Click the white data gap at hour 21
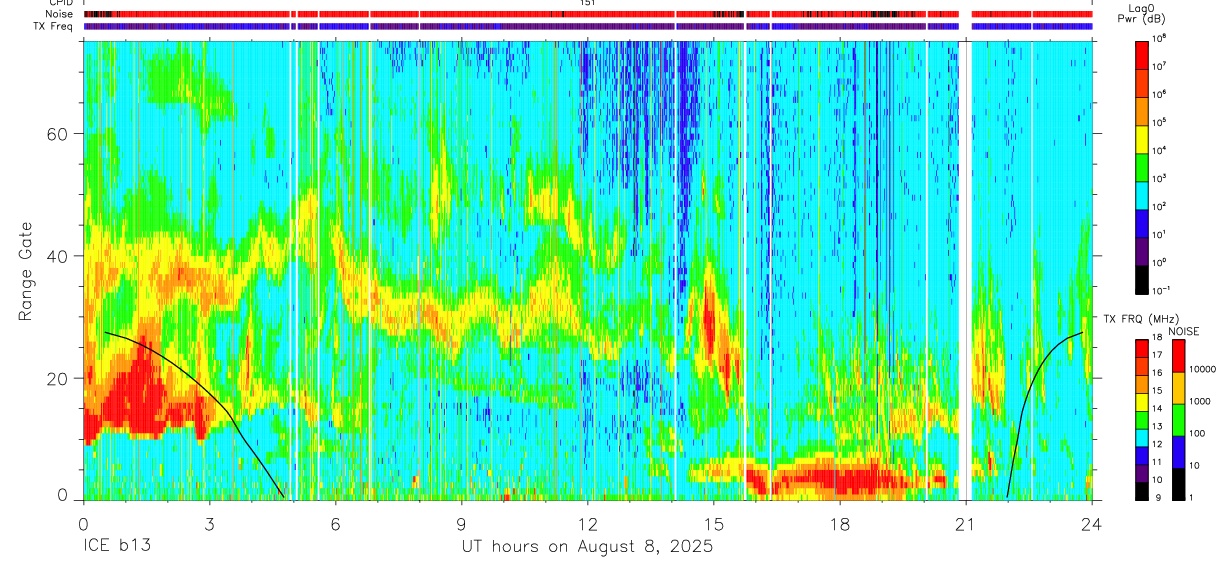The height and width of the screenshot is (567, 1228). coord(966,270)
